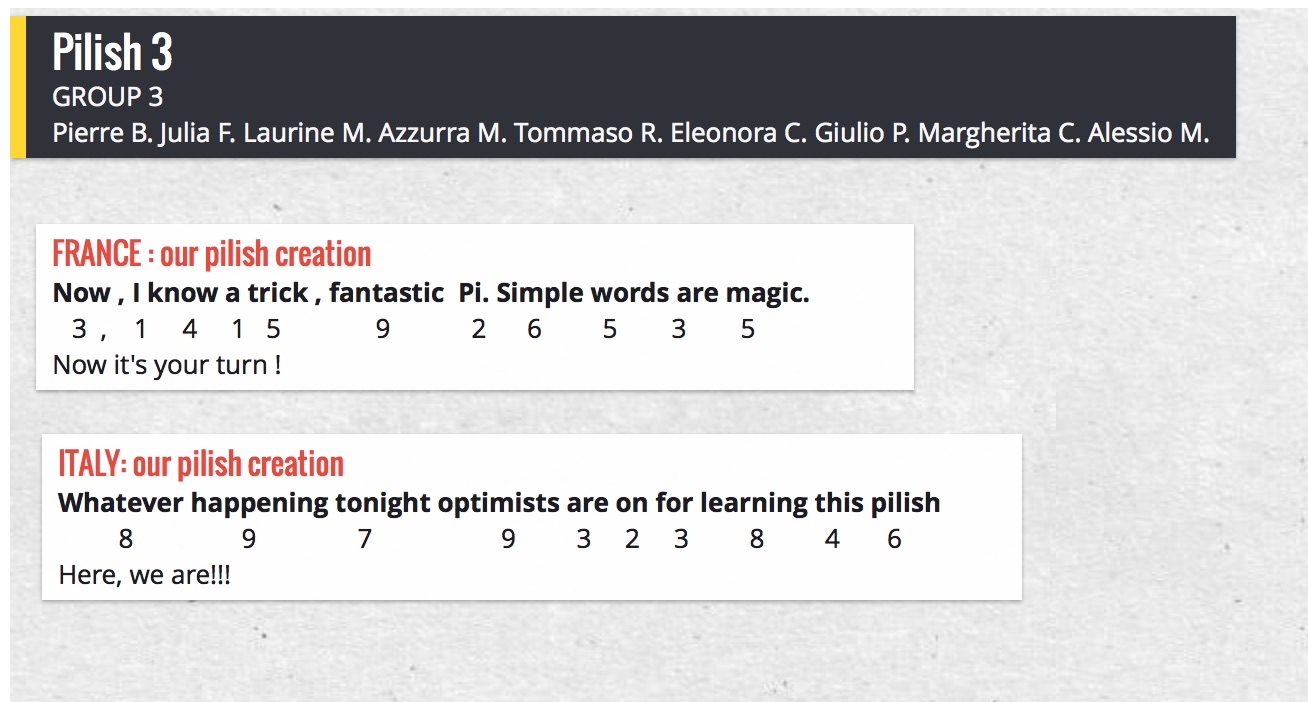Click digit 7 under 'tonight' in Italy post

[365, 539]
